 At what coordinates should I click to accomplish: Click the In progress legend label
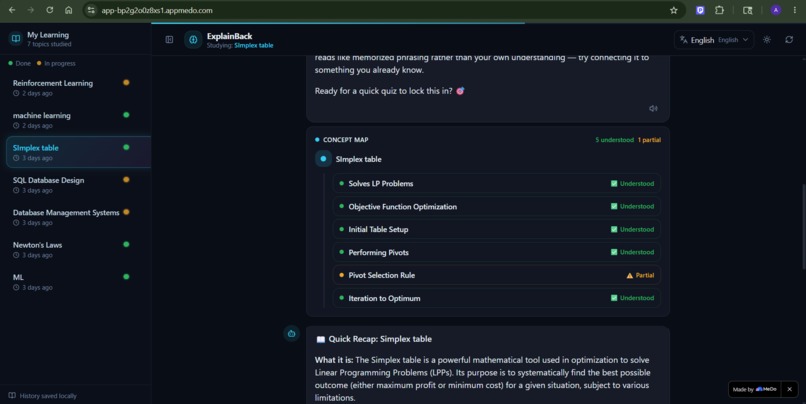click(60, 63)
